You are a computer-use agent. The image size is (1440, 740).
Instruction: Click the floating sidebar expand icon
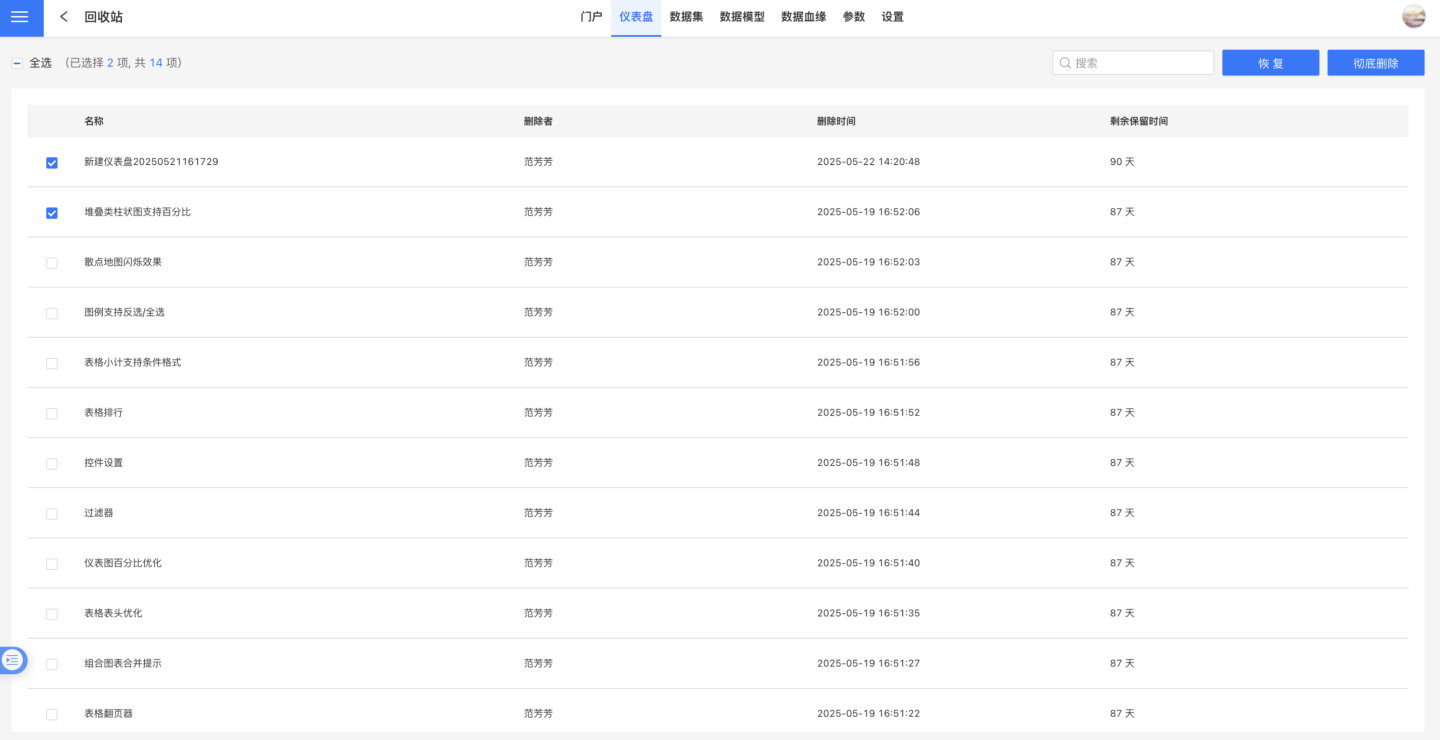coord(13,660)
